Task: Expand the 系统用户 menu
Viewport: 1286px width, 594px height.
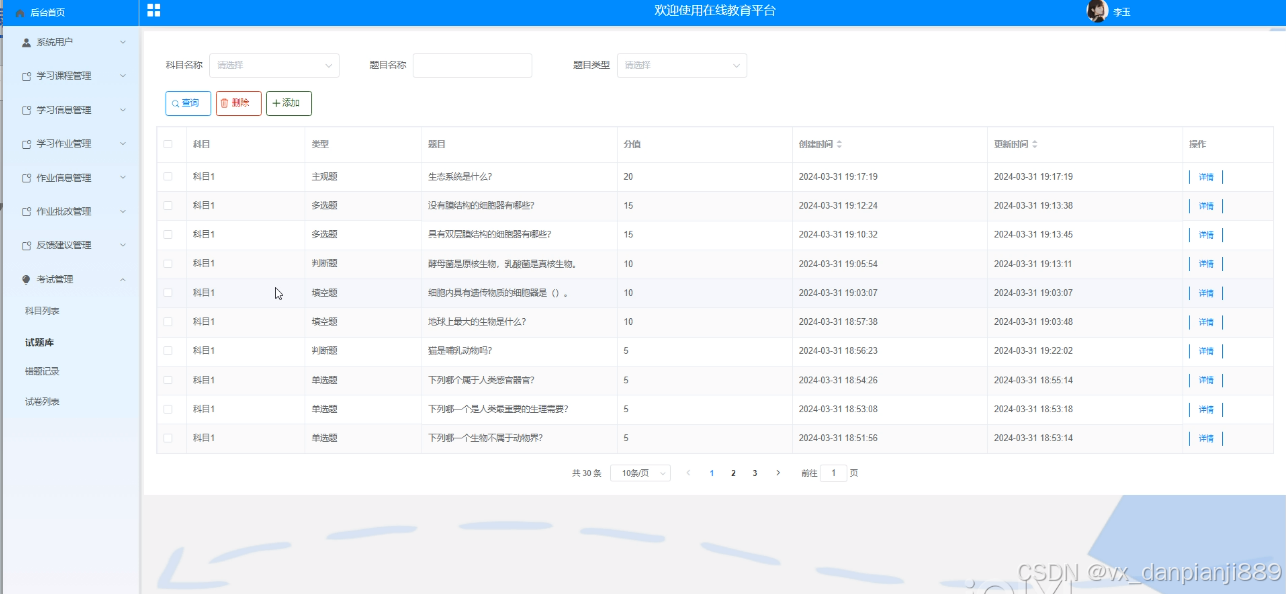Action: (x=123, y=42)
